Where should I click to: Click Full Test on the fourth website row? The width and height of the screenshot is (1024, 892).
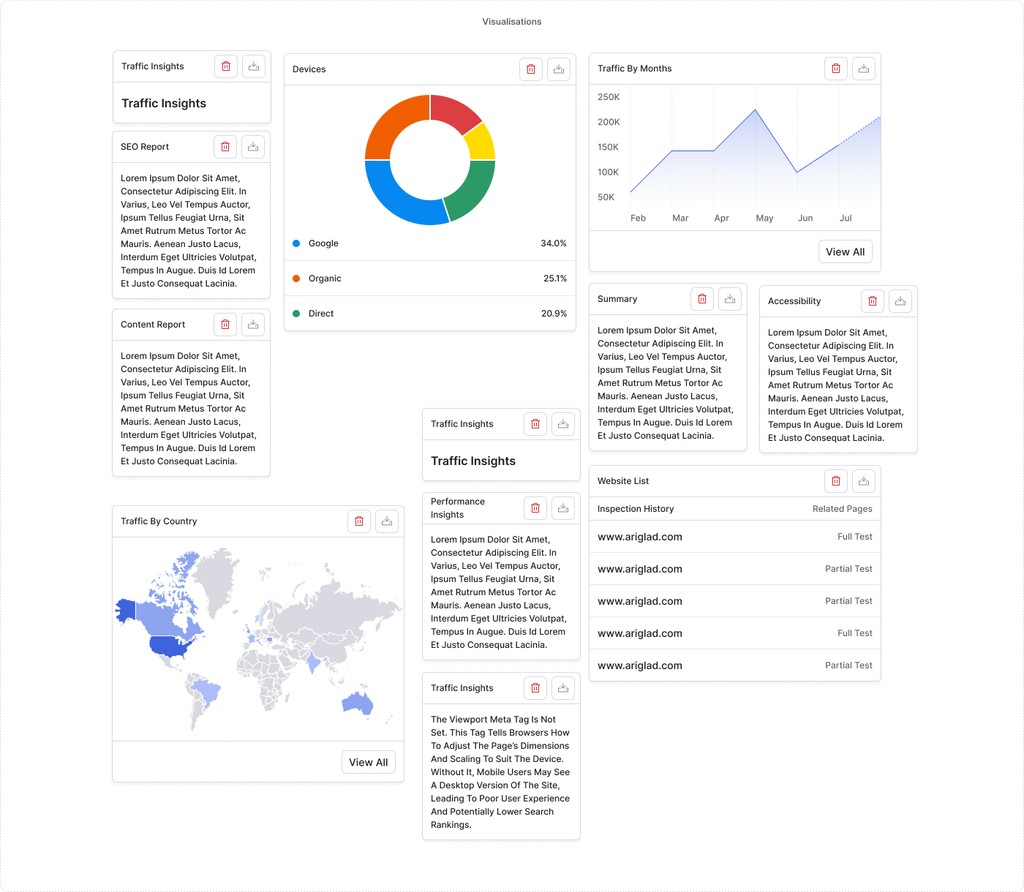853,632
